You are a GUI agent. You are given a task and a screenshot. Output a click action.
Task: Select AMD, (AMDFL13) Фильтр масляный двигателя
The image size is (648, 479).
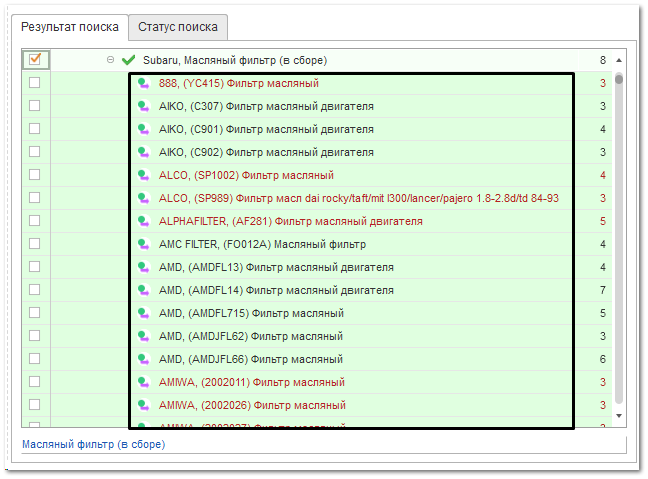tap(276, 267)
